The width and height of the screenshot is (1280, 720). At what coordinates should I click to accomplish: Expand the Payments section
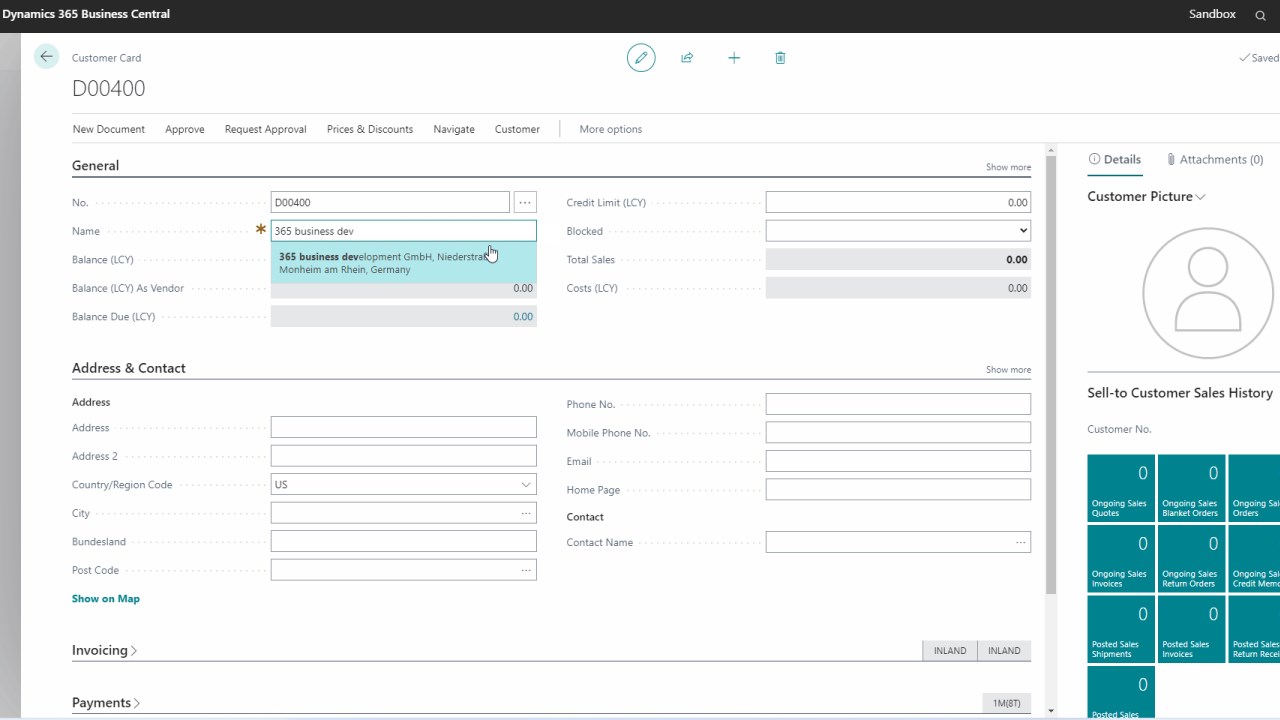106,703
